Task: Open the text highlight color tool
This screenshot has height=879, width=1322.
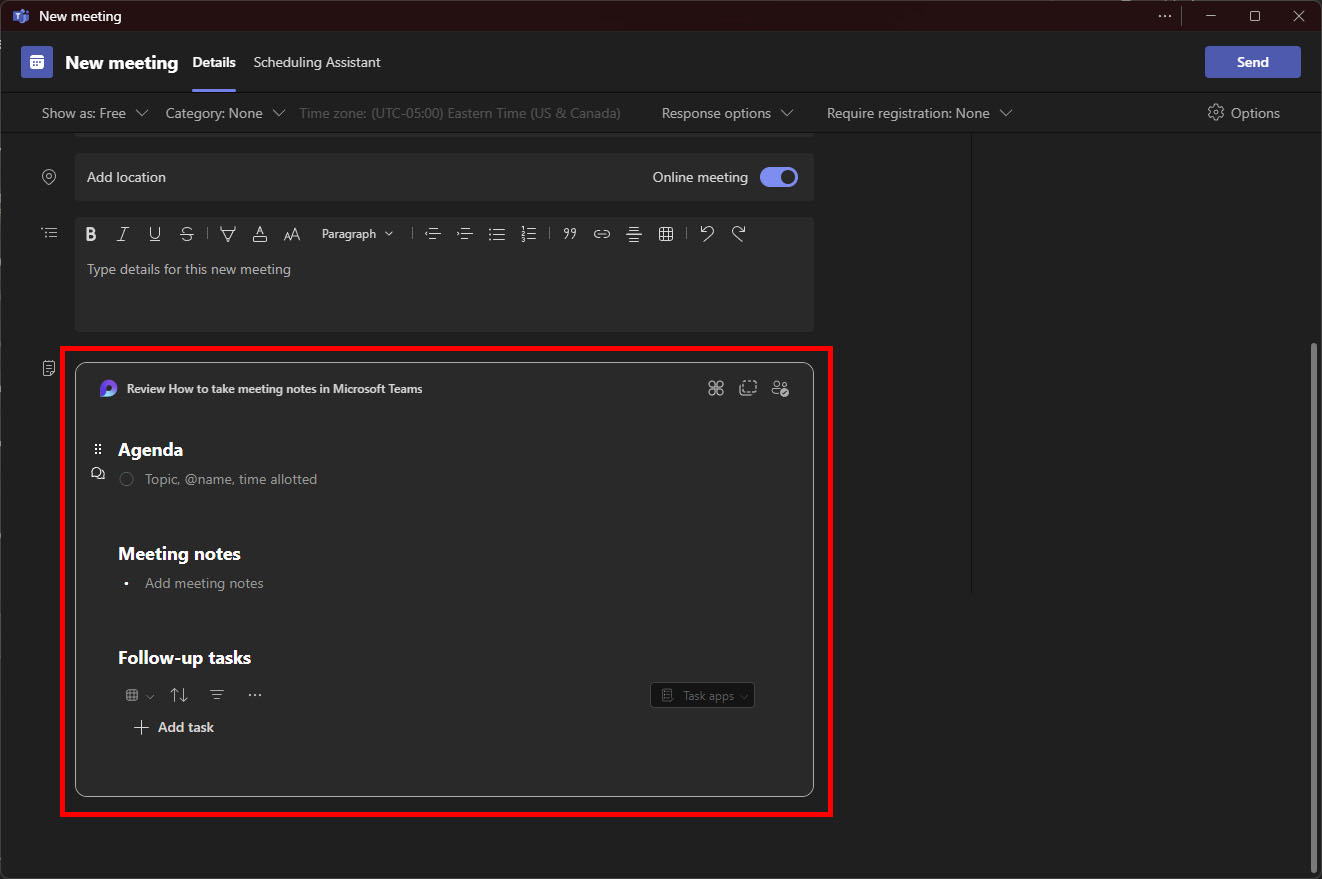Action: tap(228, 234)
